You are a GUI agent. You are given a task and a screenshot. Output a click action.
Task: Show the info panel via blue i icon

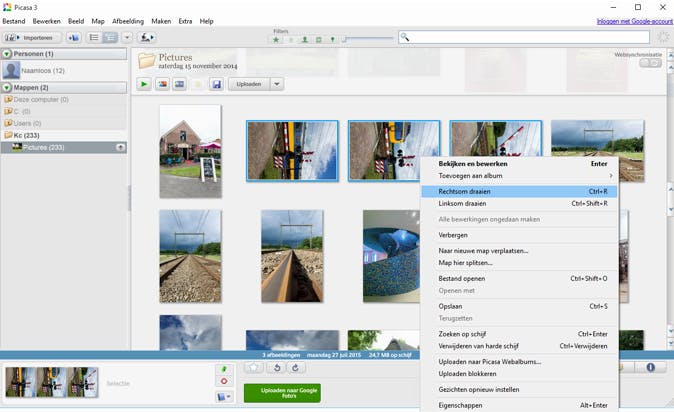click(650, 367)
